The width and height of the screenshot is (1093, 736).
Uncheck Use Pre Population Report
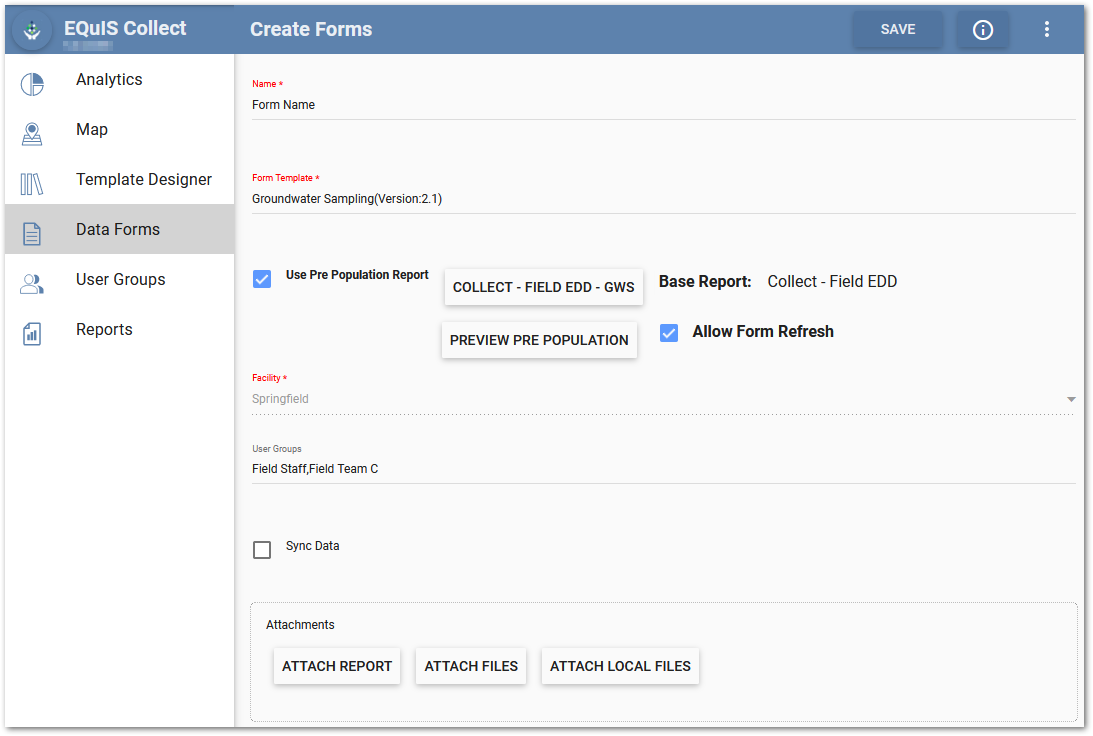click(x=262, y=279)
